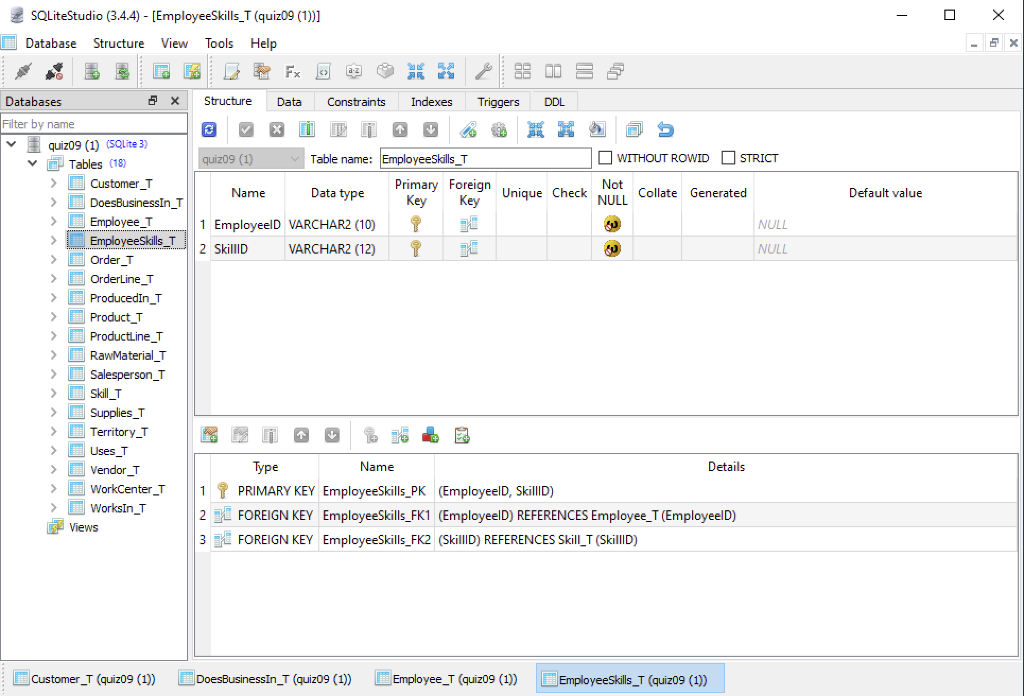Click the VARCHAR2 (12) data type cell
Viewport: 1024px width, 696px height.
coord(336,249)
